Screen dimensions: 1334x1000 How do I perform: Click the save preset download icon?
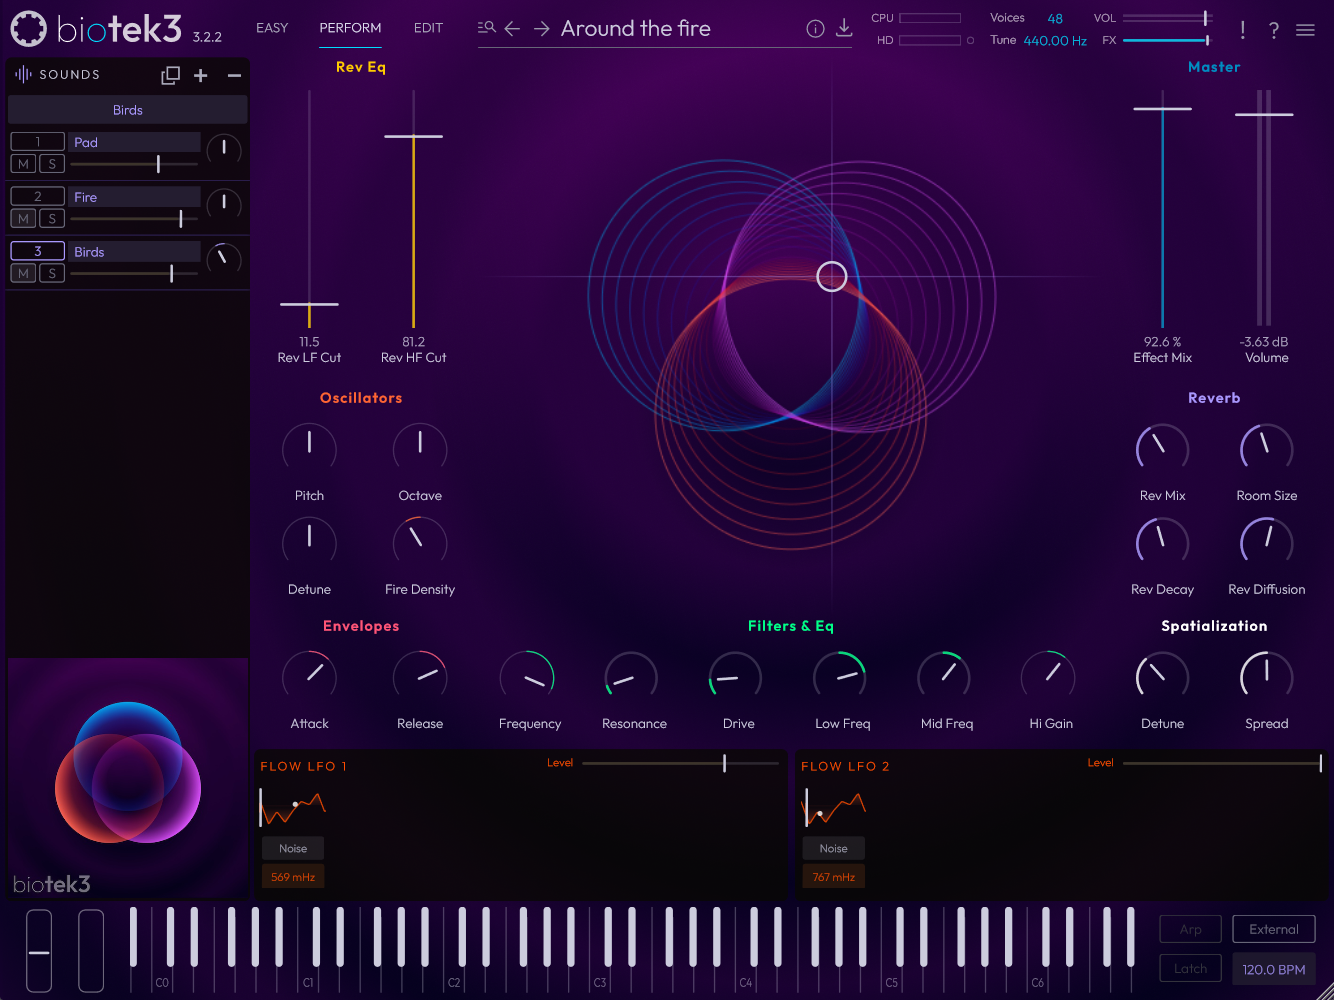[844, 28]
